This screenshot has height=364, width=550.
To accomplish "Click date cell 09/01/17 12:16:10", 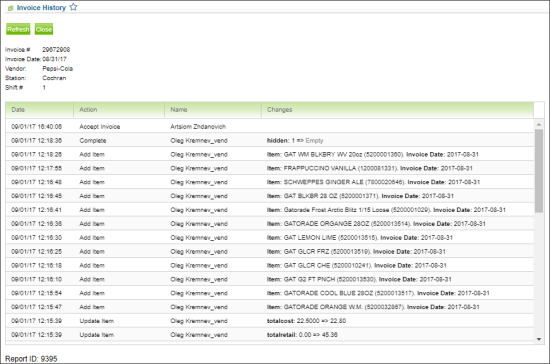I will coord(36,279).
